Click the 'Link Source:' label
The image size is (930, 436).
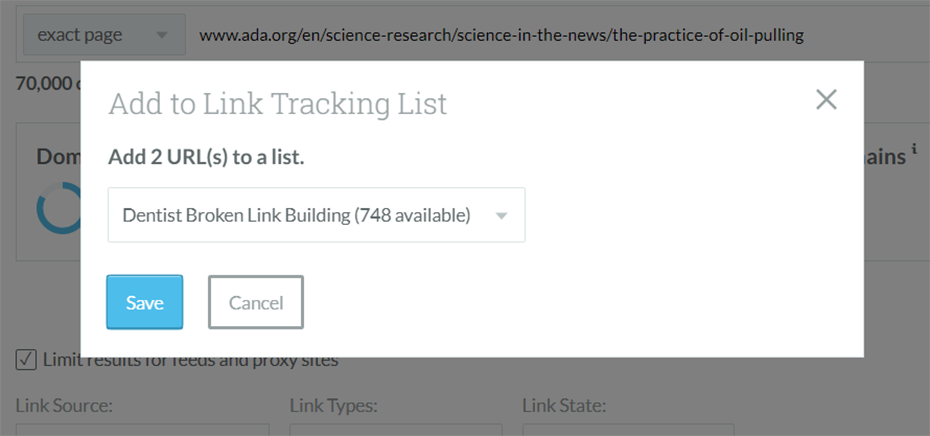pos(64,406)
